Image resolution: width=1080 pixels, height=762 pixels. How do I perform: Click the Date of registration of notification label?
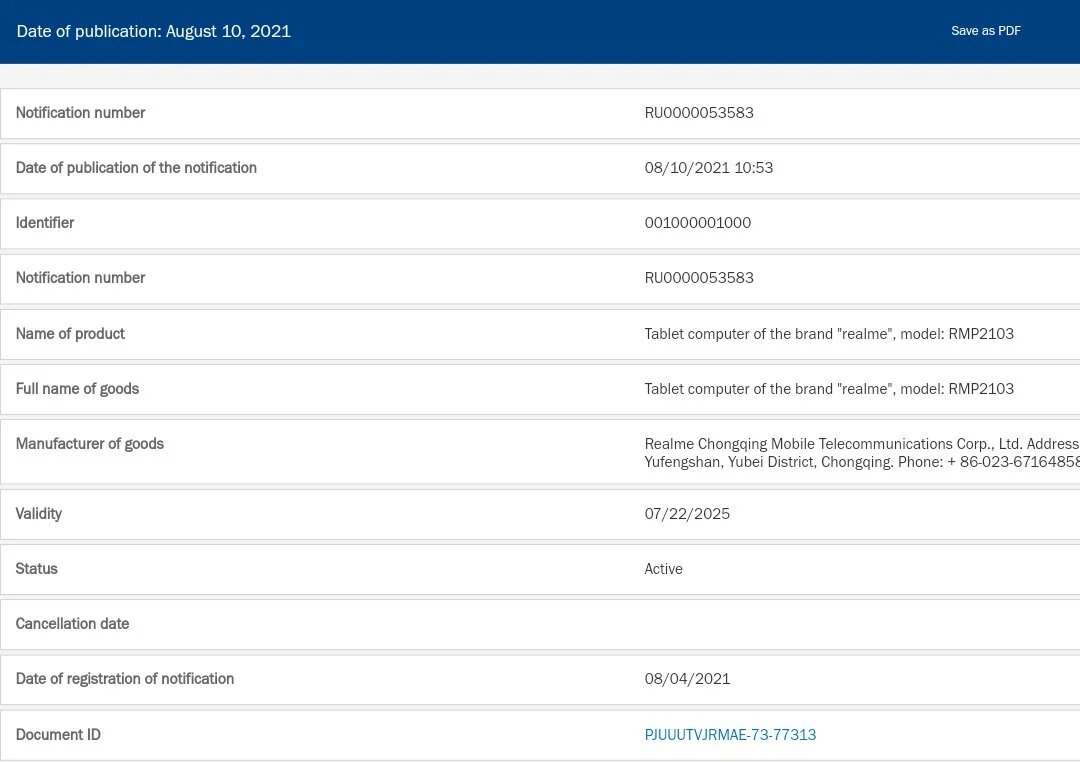(x=125, y=679)
